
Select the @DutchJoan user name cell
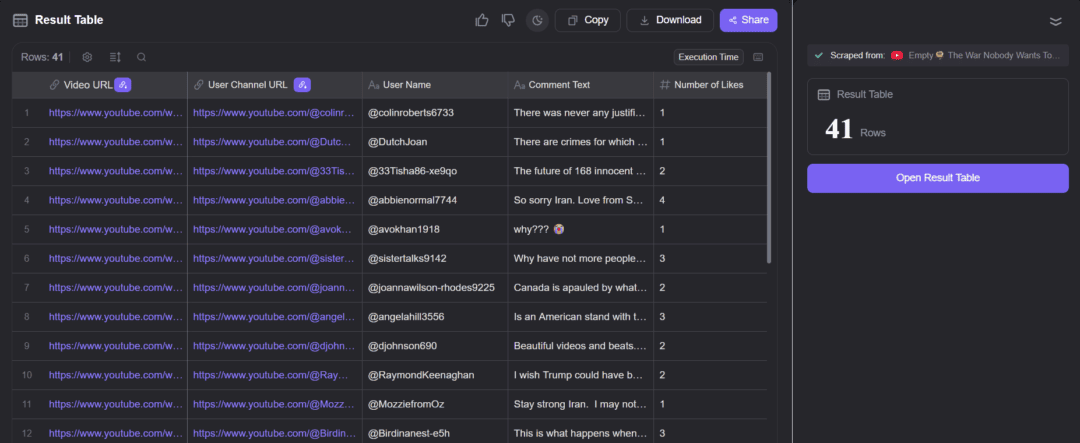435,141
